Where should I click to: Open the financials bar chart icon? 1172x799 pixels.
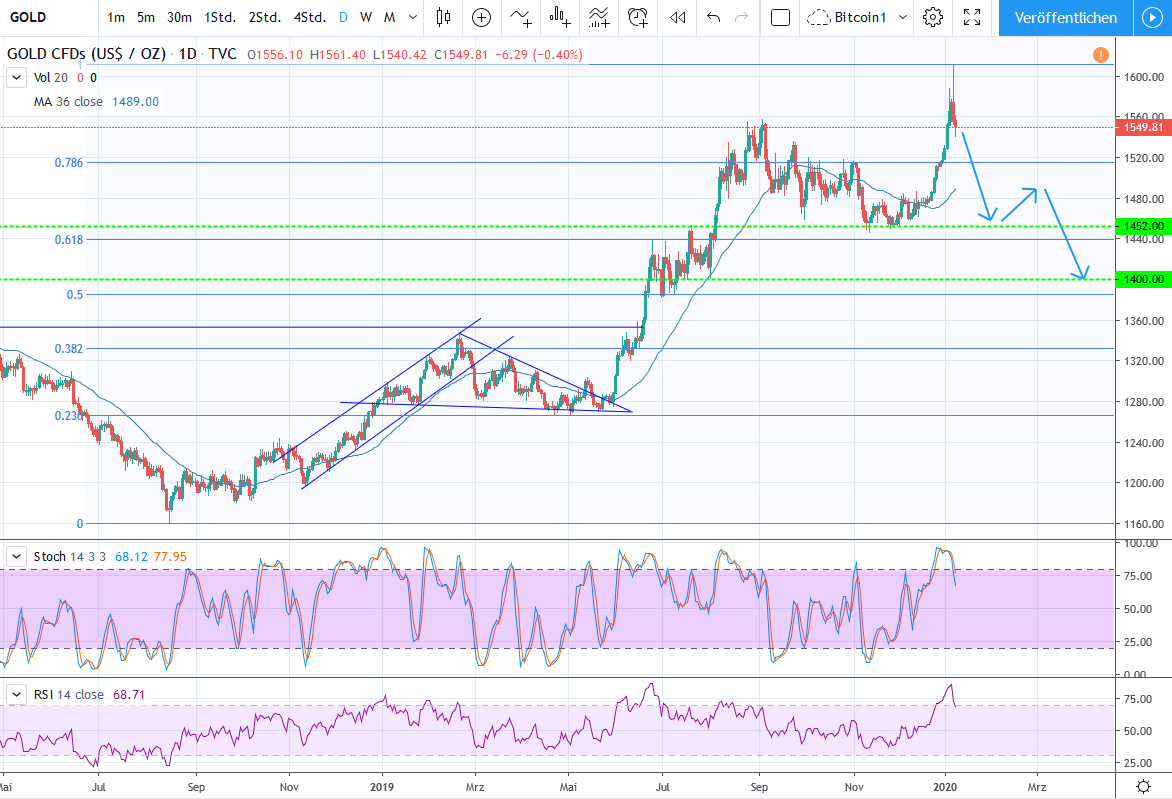click(x=560, y=17)
